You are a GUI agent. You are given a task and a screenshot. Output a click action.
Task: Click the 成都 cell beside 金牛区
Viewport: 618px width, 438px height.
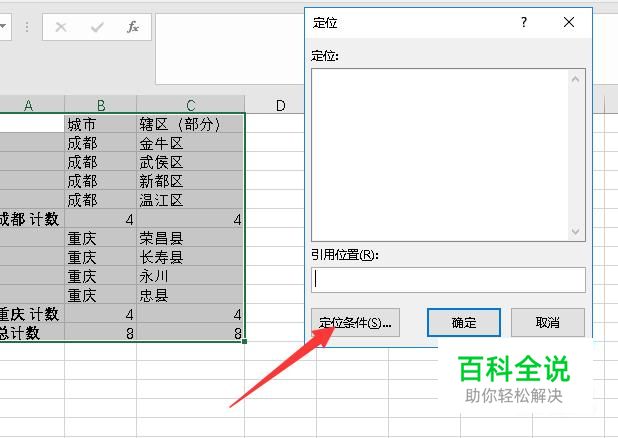tap(101, 143)
